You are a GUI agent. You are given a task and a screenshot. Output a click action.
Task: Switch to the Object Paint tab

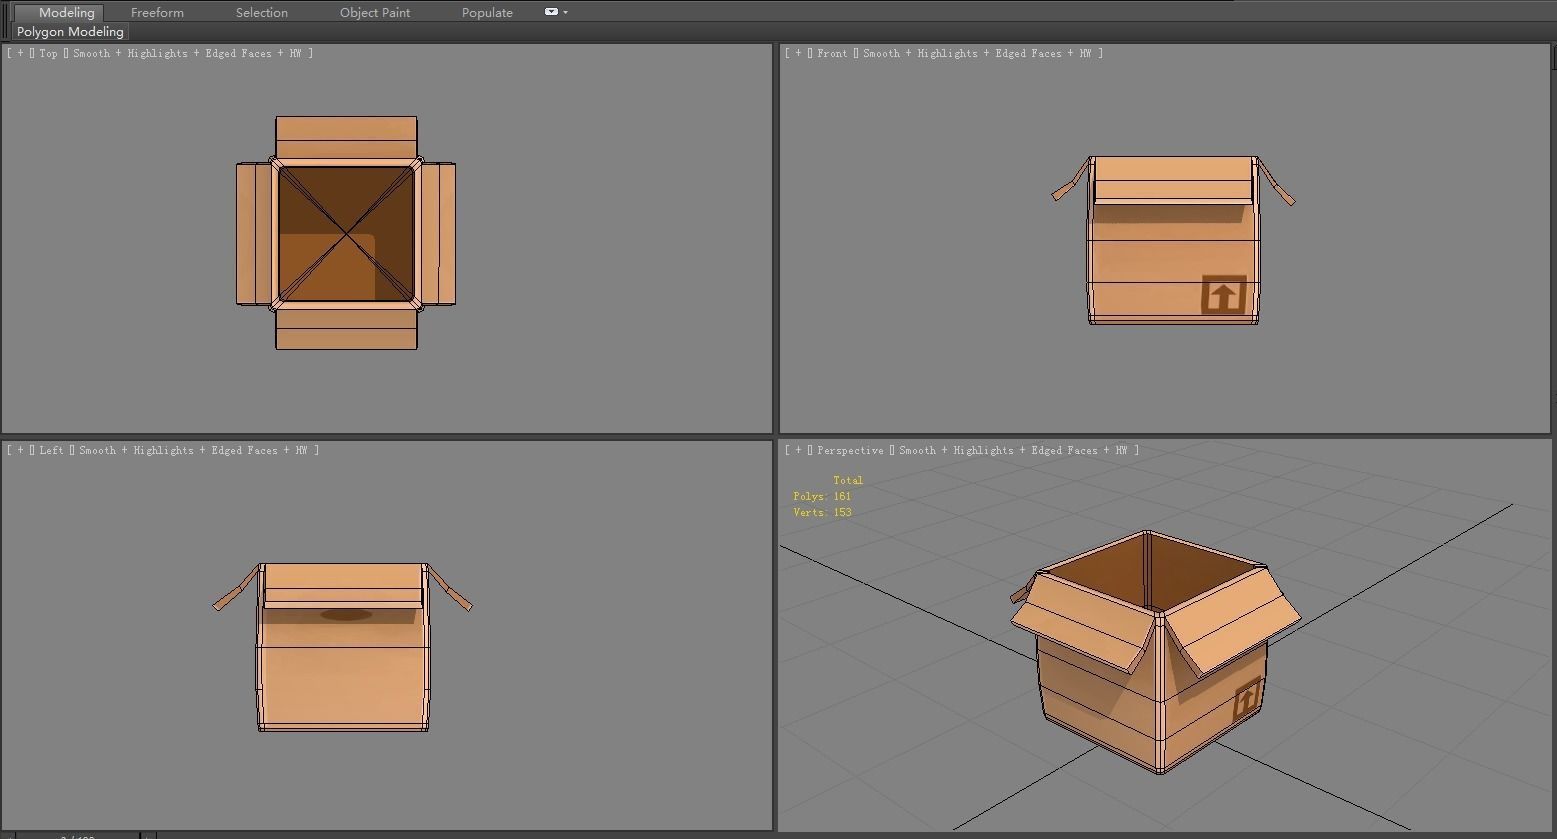tap(375, 12)
